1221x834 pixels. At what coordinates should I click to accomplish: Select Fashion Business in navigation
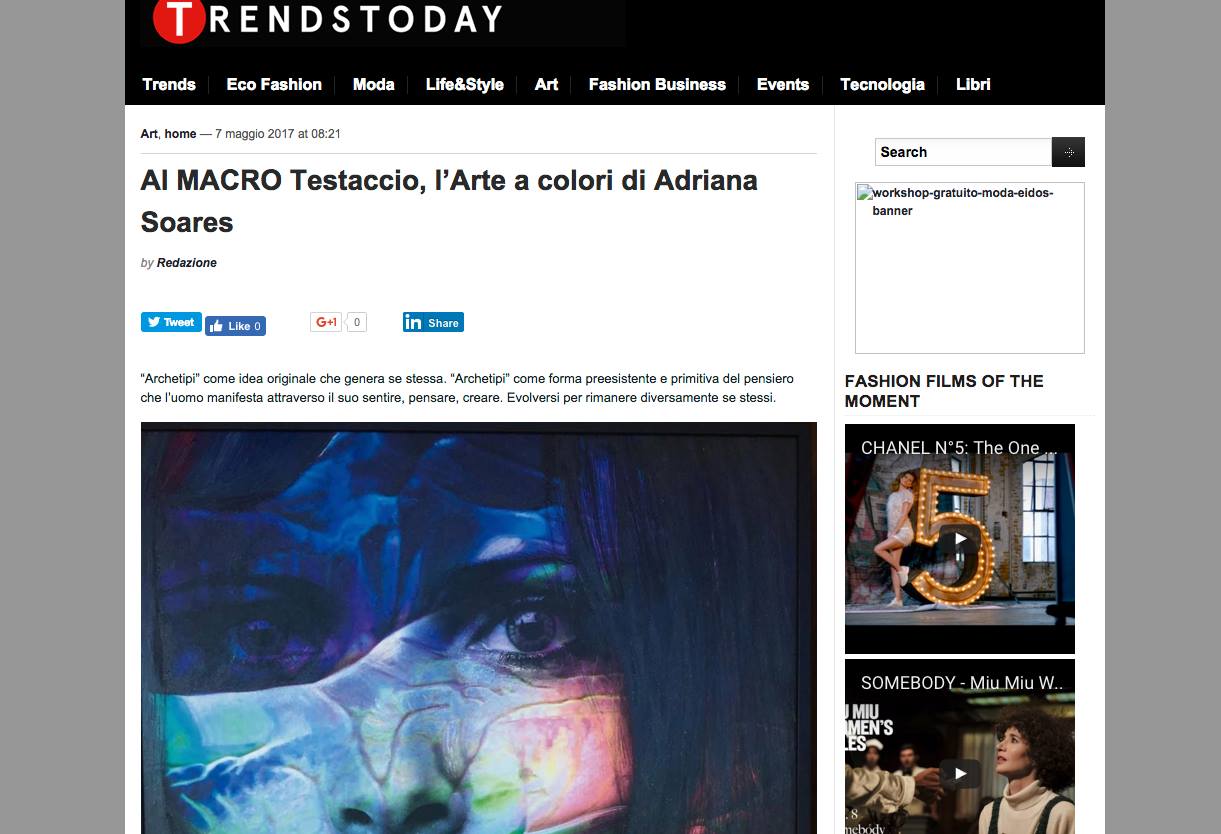click(657, 84)
